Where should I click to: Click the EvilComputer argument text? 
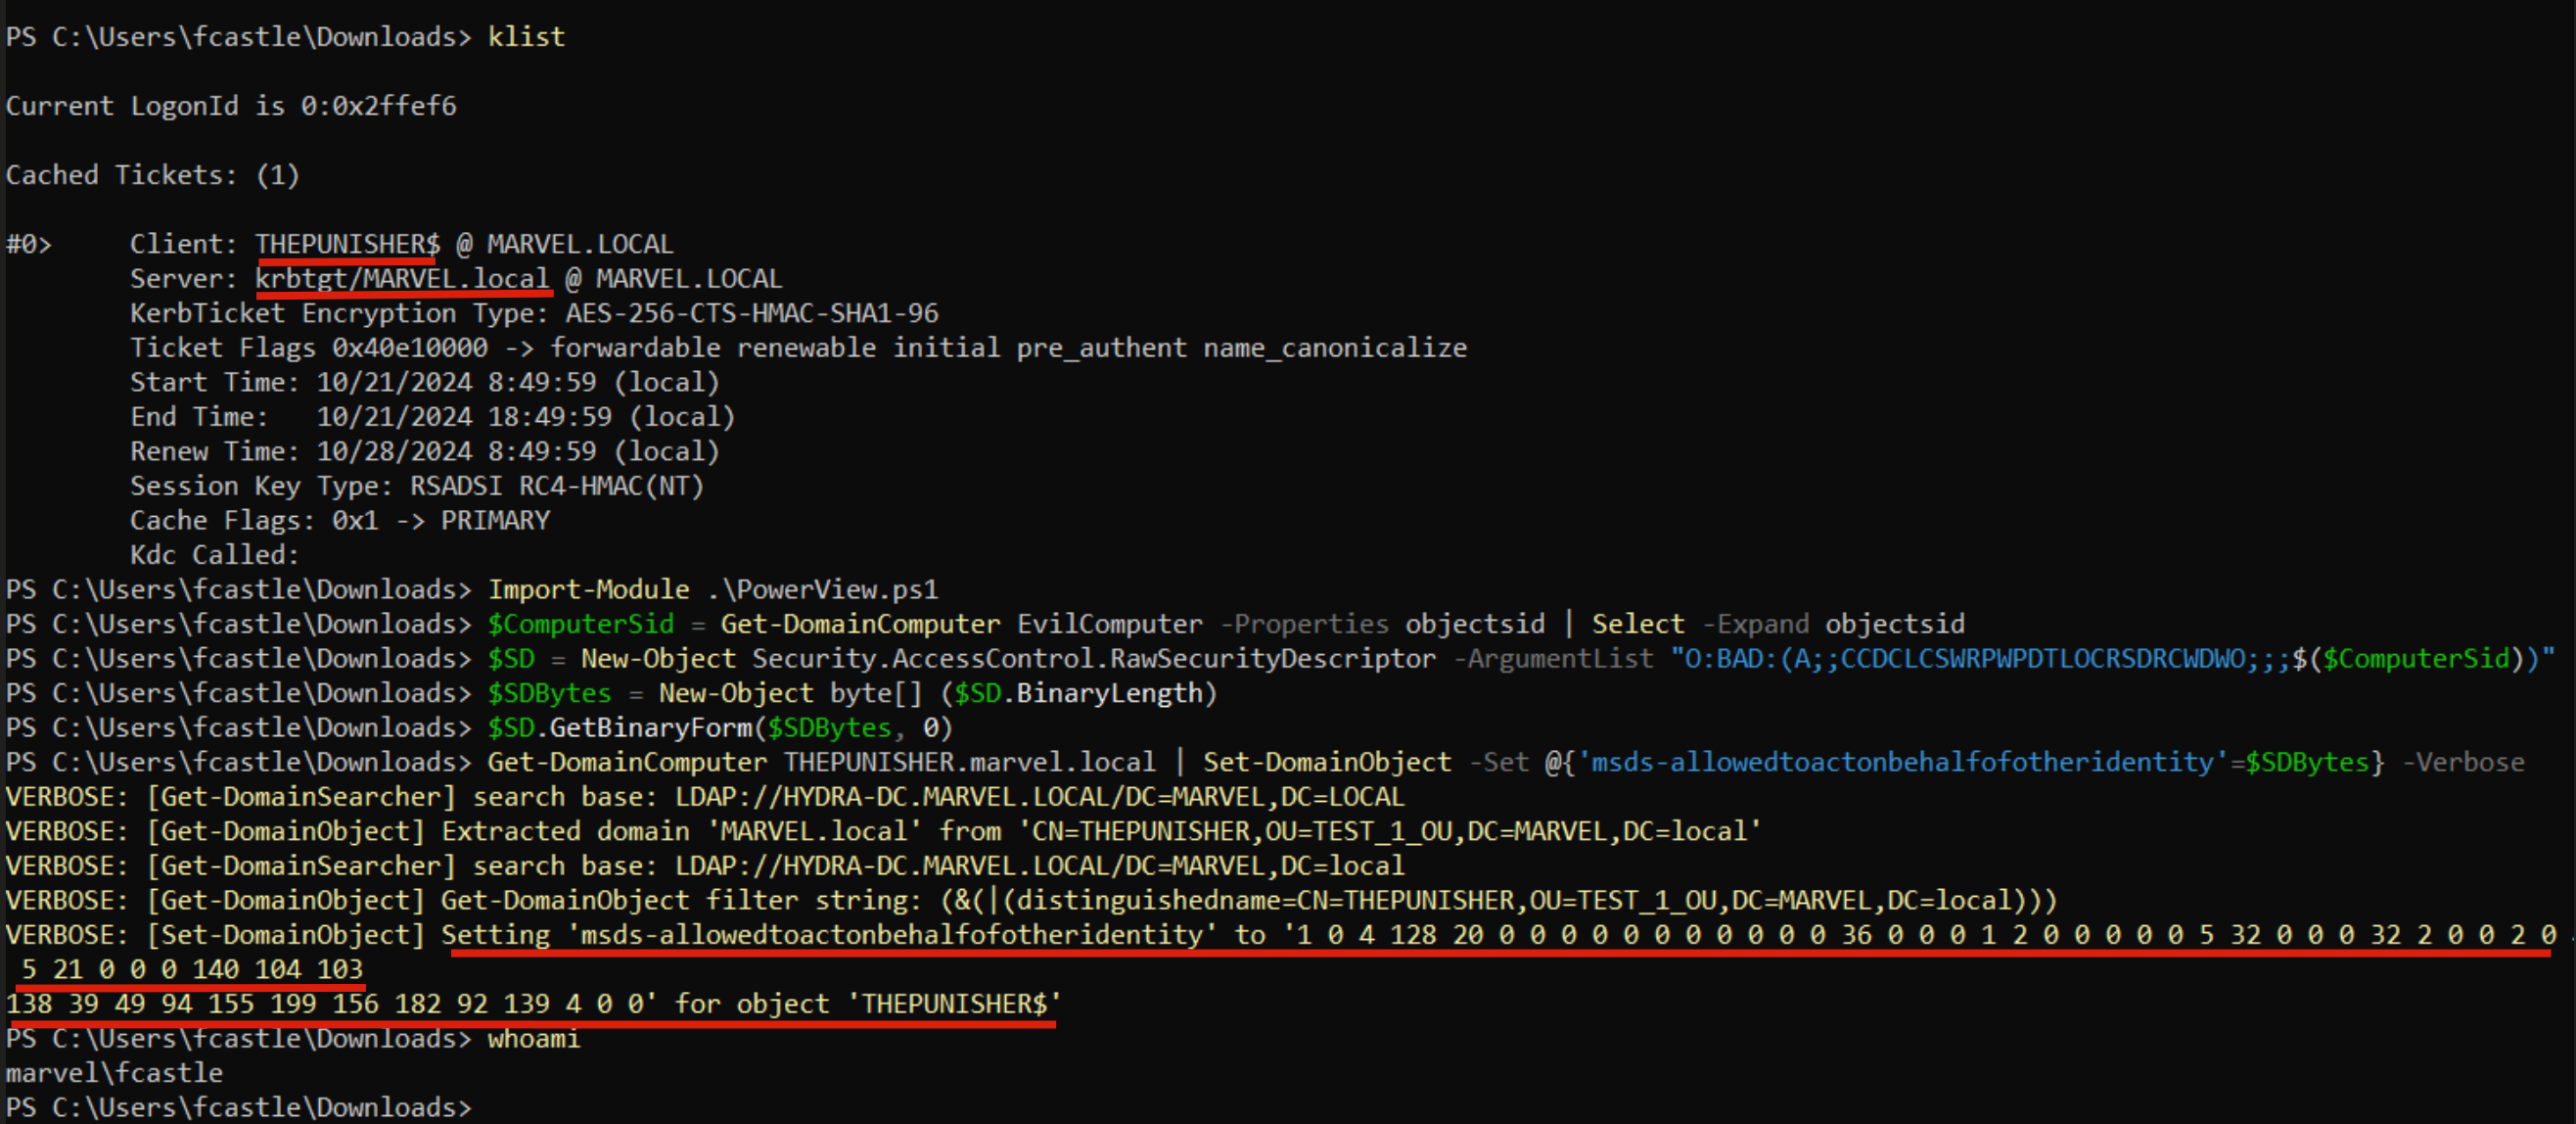pyautogui.click(x=1109, y=624)
